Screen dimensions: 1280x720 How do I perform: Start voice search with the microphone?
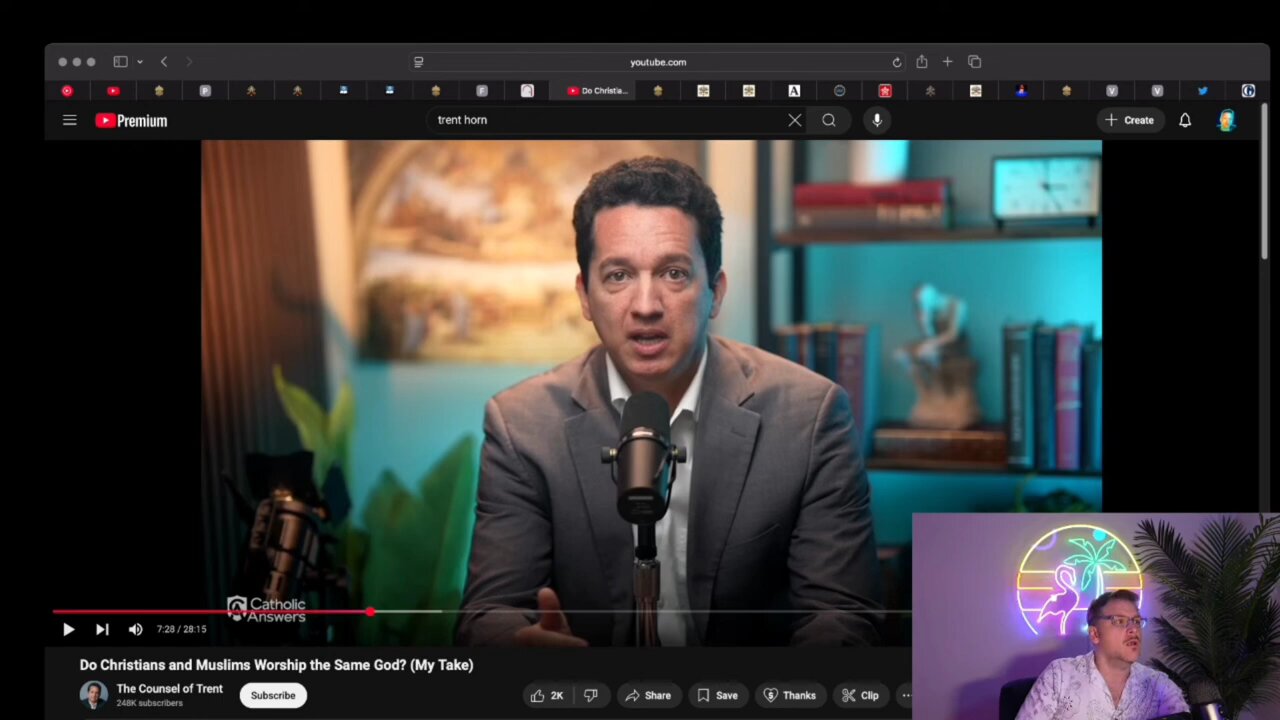(877, 120)
